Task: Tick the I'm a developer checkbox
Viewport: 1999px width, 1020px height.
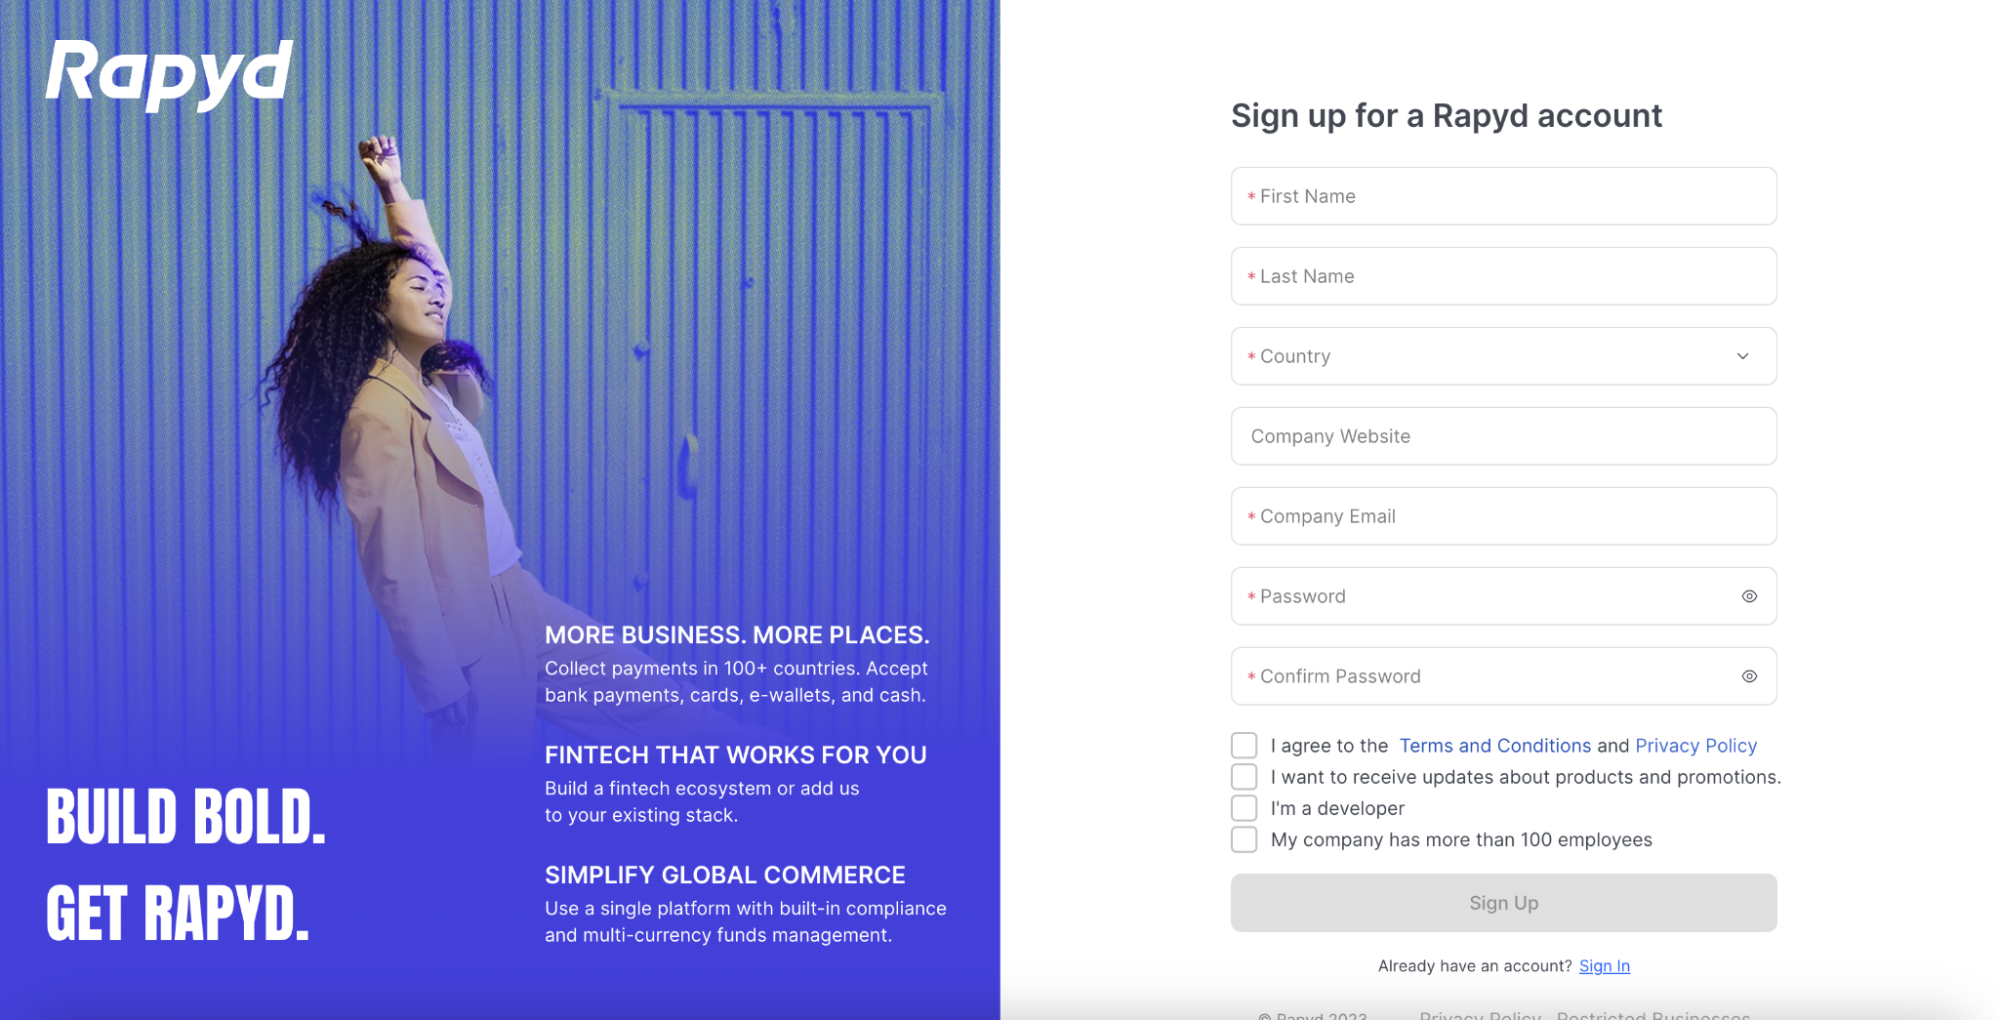Action: (1244, 808)
